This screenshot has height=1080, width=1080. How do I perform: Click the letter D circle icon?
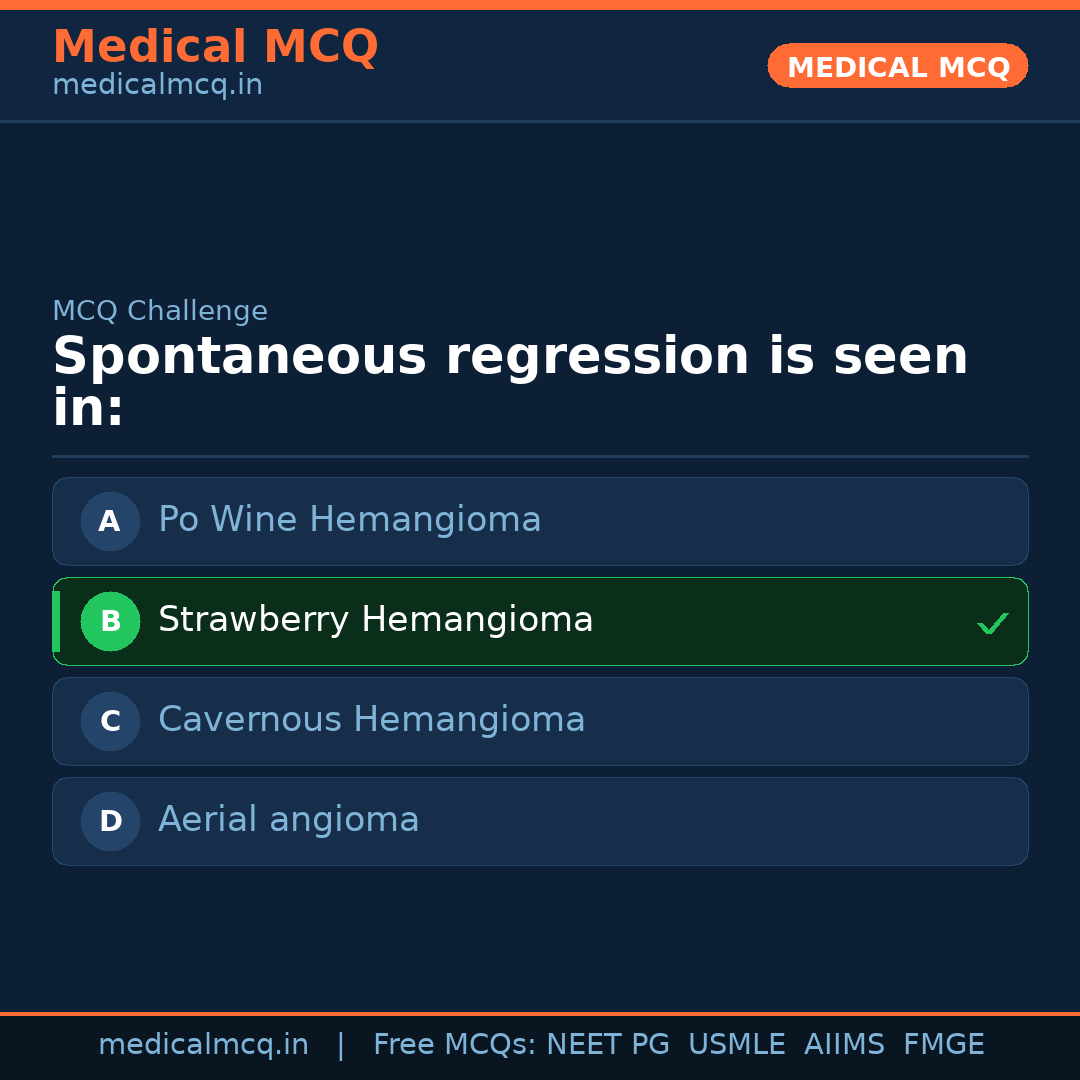(x=110, y=821)
